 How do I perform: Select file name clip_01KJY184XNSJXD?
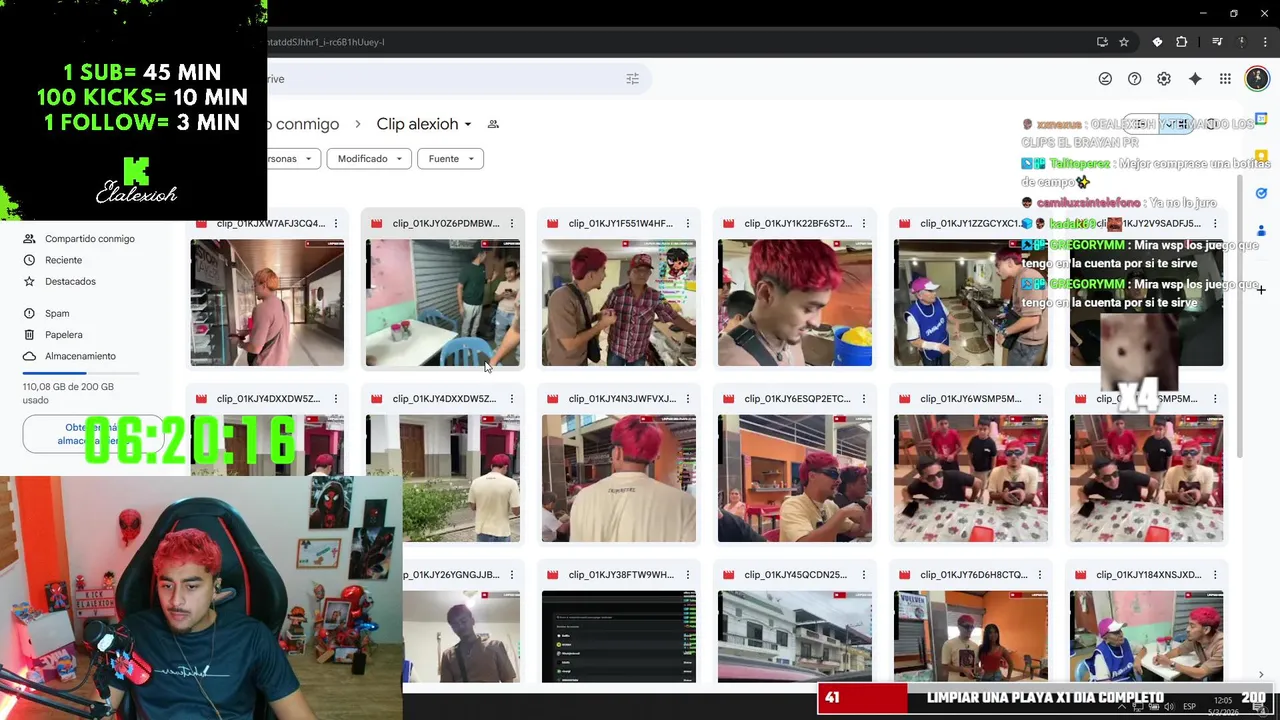(x=1148, y=575)
